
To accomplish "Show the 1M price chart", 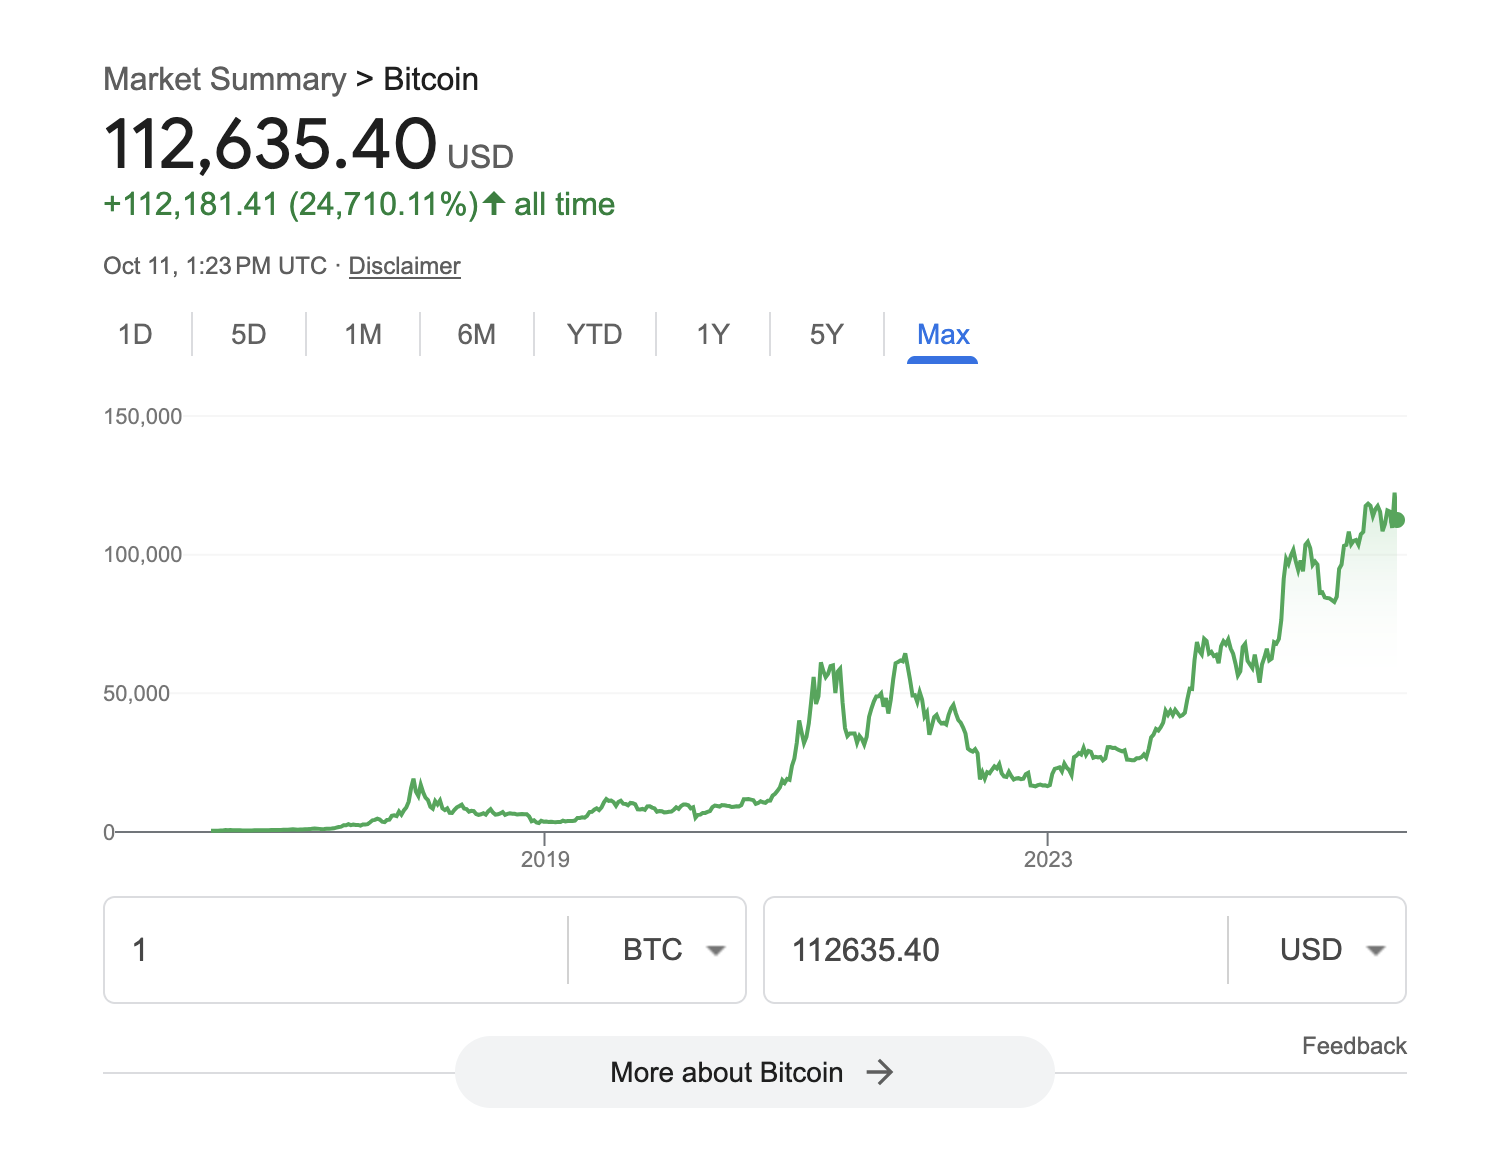I will pyautogui.click(x=363, y=334).
